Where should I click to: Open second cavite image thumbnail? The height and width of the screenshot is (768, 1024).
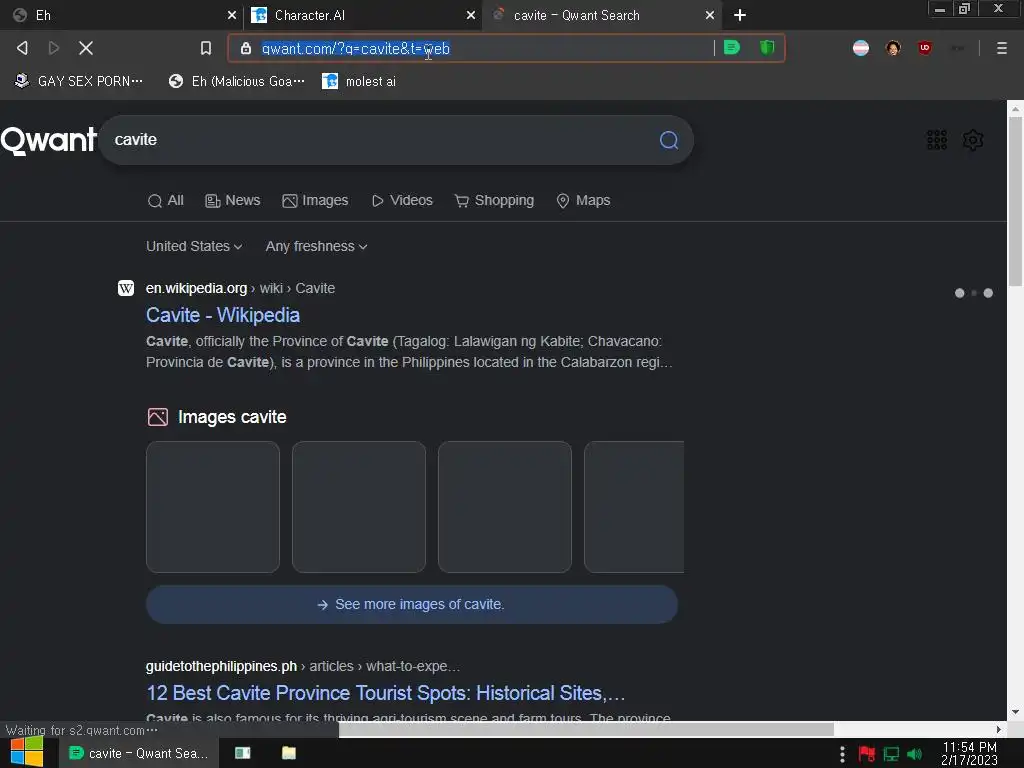[359, 507]
